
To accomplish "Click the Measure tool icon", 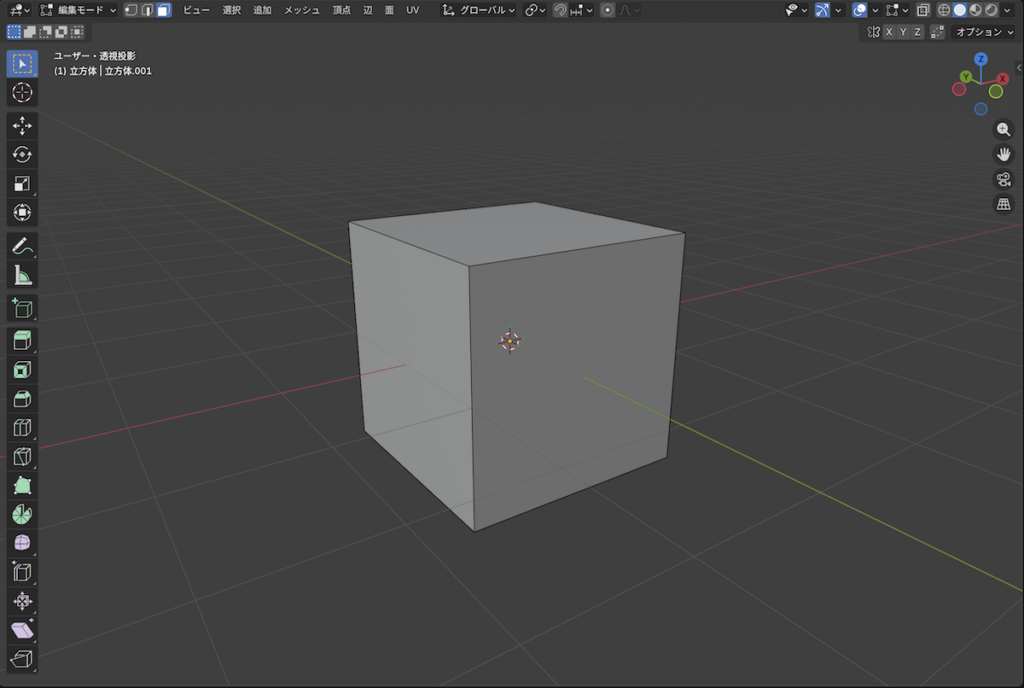I will point(22,274).
